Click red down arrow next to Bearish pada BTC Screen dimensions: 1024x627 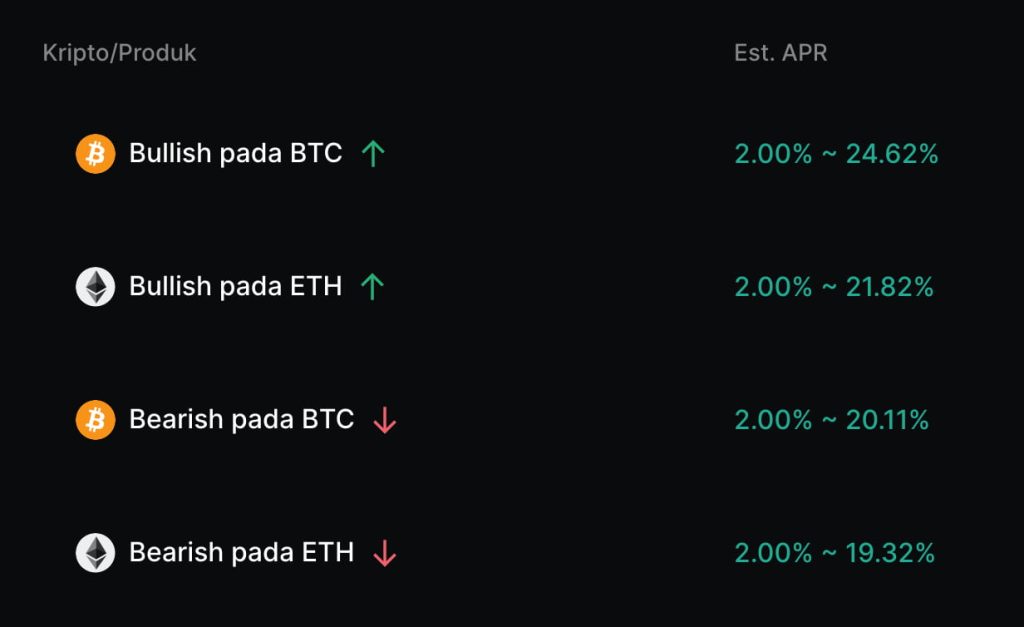coord(385,421)
